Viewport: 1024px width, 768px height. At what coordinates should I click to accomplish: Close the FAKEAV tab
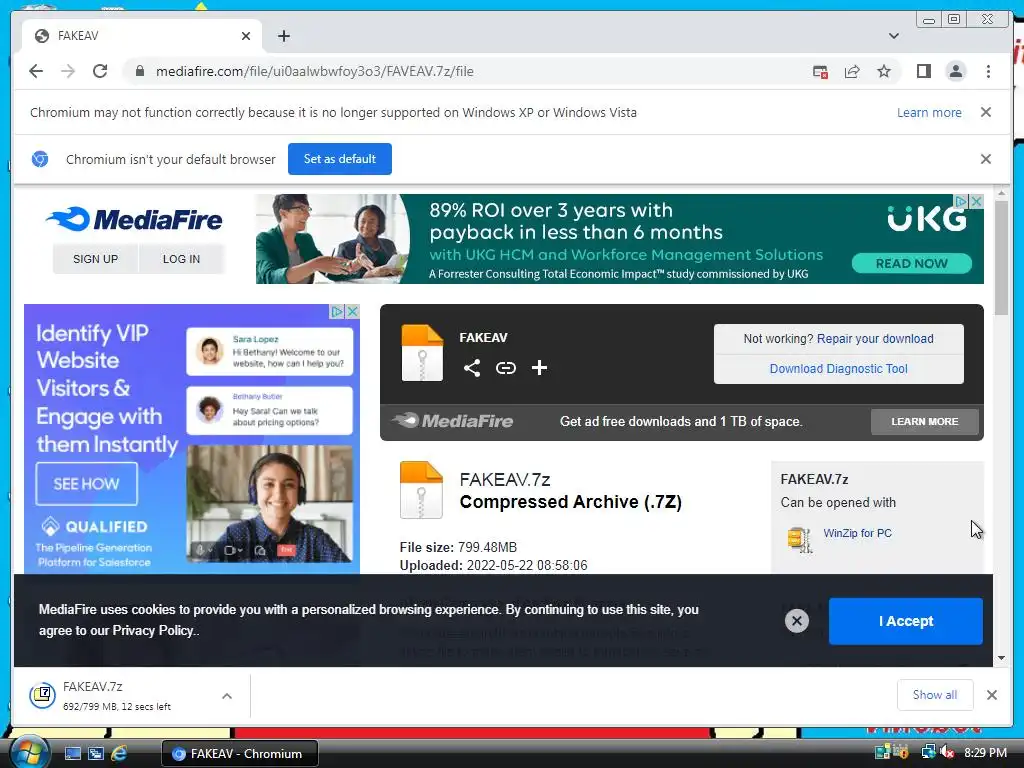click(x=246, y=36)
